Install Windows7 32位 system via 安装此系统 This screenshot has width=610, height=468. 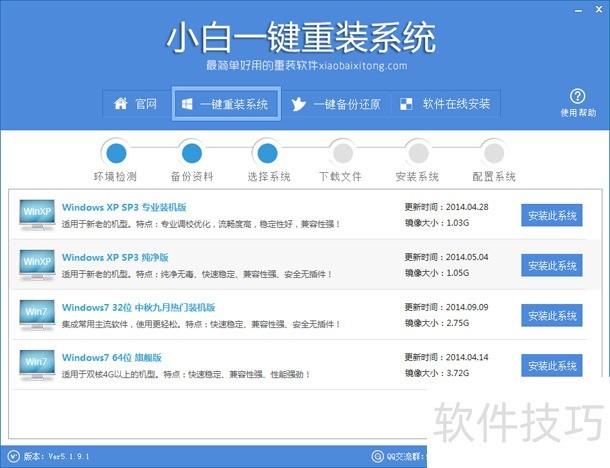(552, 316)
